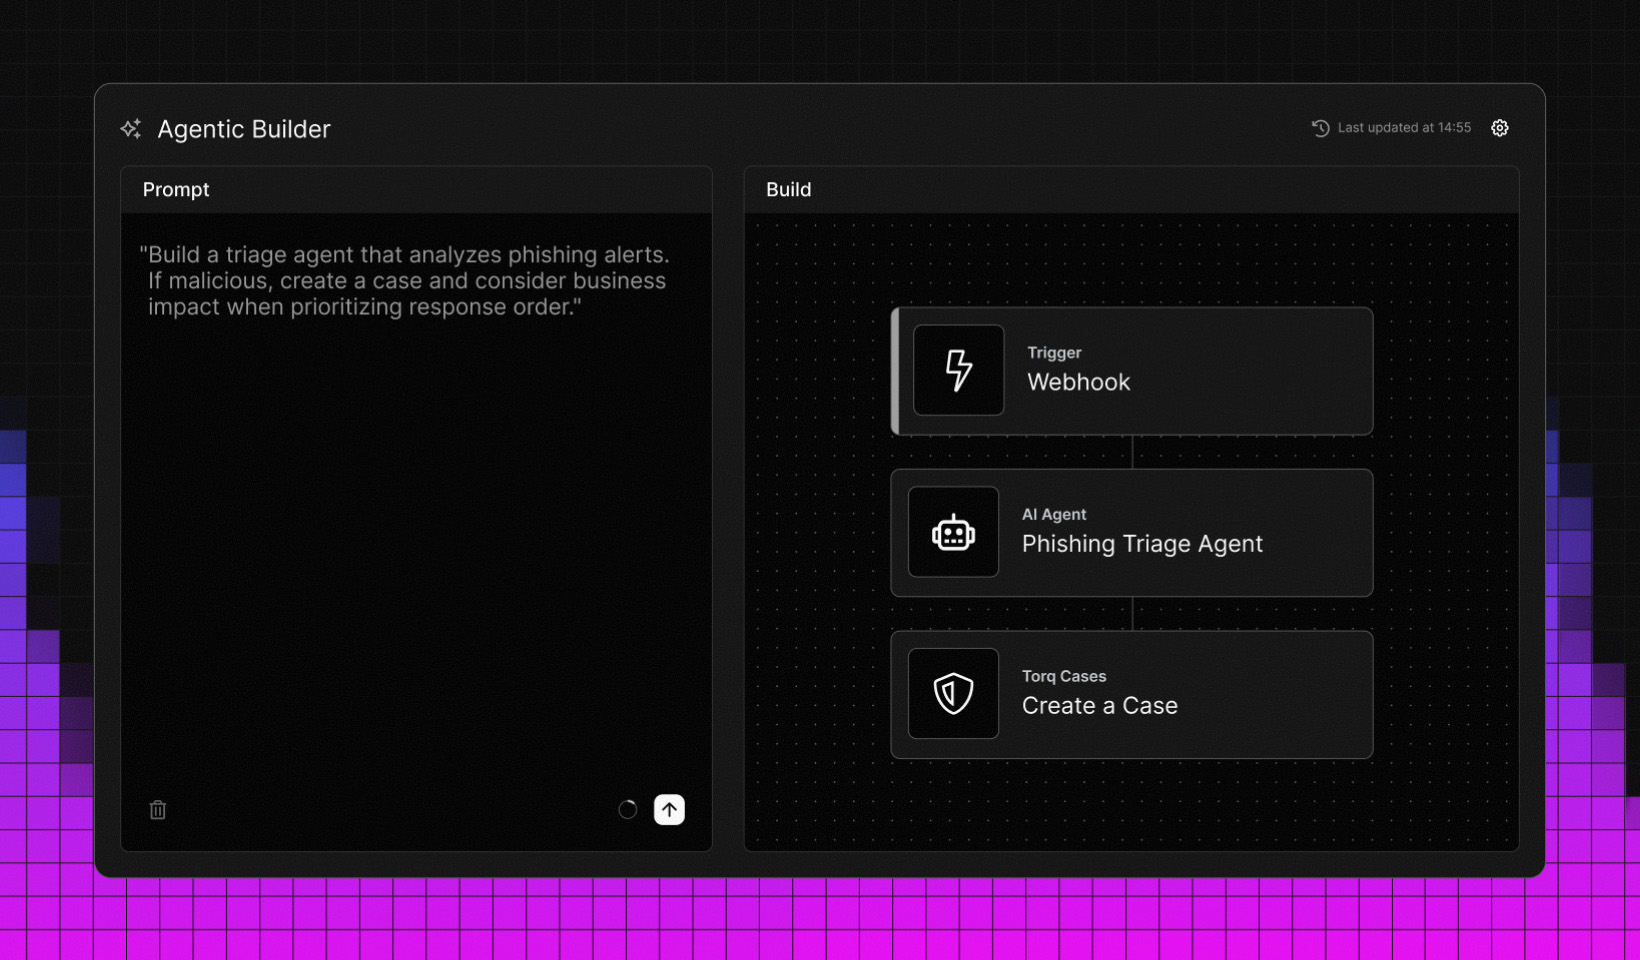Click the loading spinner circle
The height and width of the screenshot is (960, 1640).
click(627, 810)
